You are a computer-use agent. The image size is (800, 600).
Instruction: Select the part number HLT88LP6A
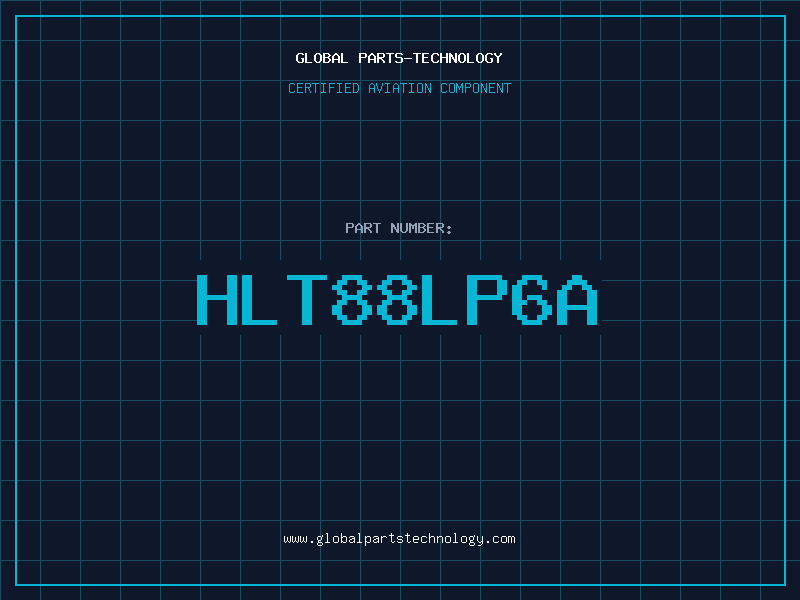[x=397, y=300]
